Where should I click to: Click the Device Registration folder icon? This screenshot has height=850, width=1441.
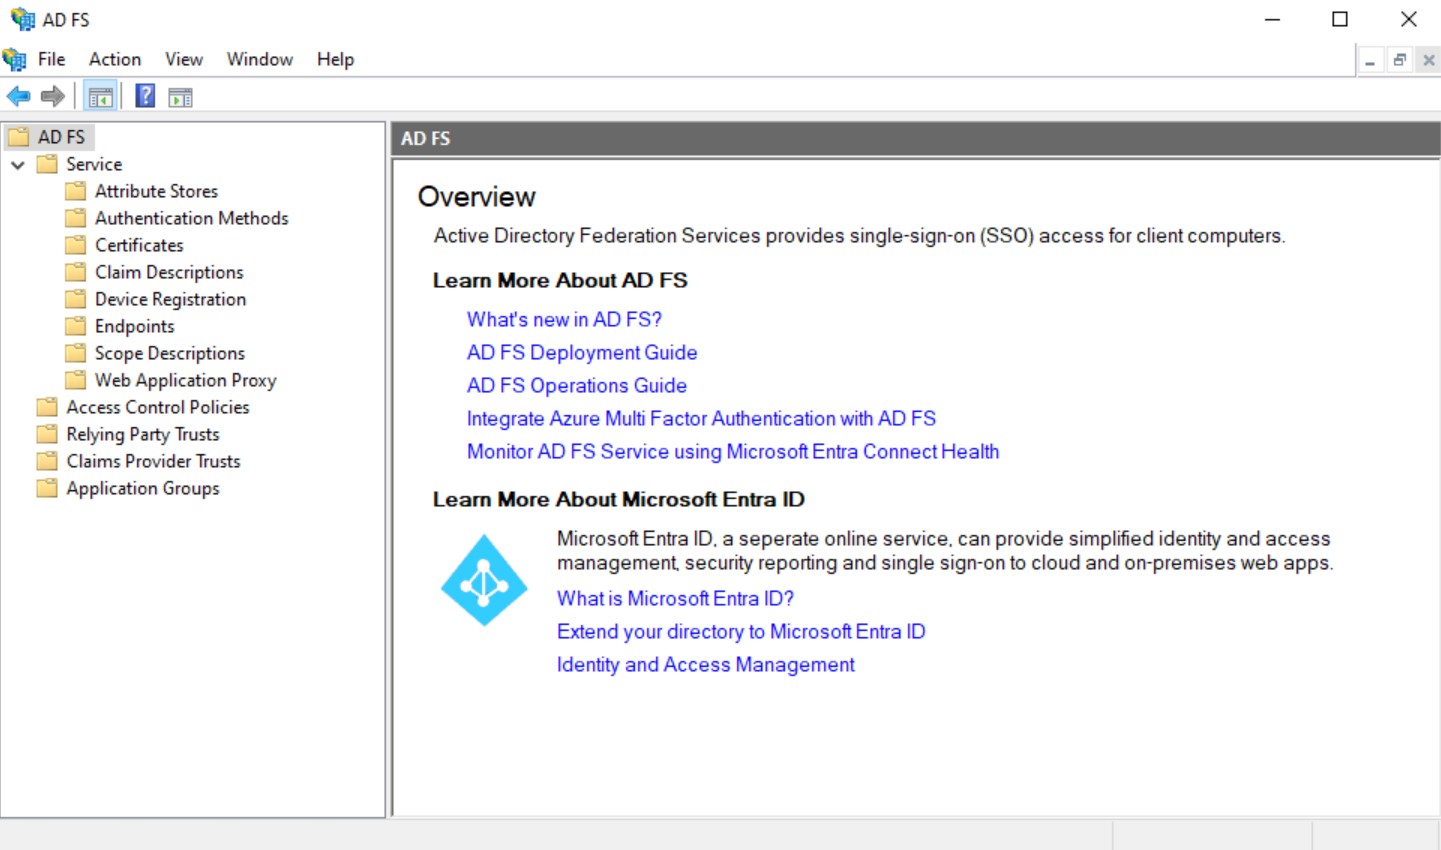[76, 298]
